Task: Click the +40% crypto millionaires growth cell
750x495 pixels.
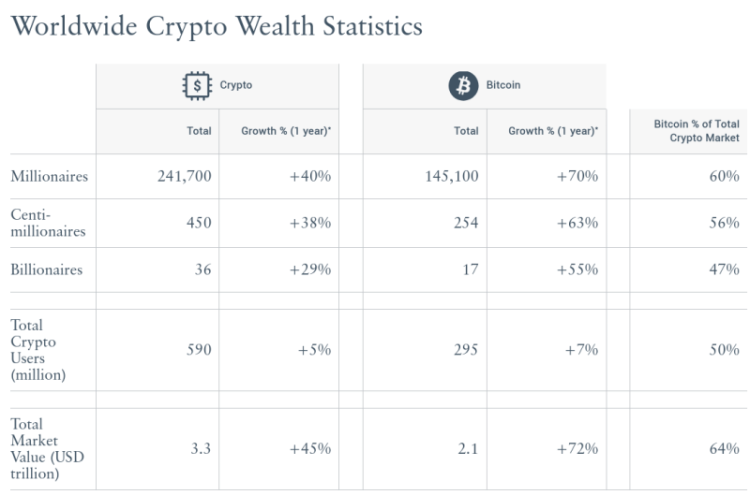Action: click(310, 177)
